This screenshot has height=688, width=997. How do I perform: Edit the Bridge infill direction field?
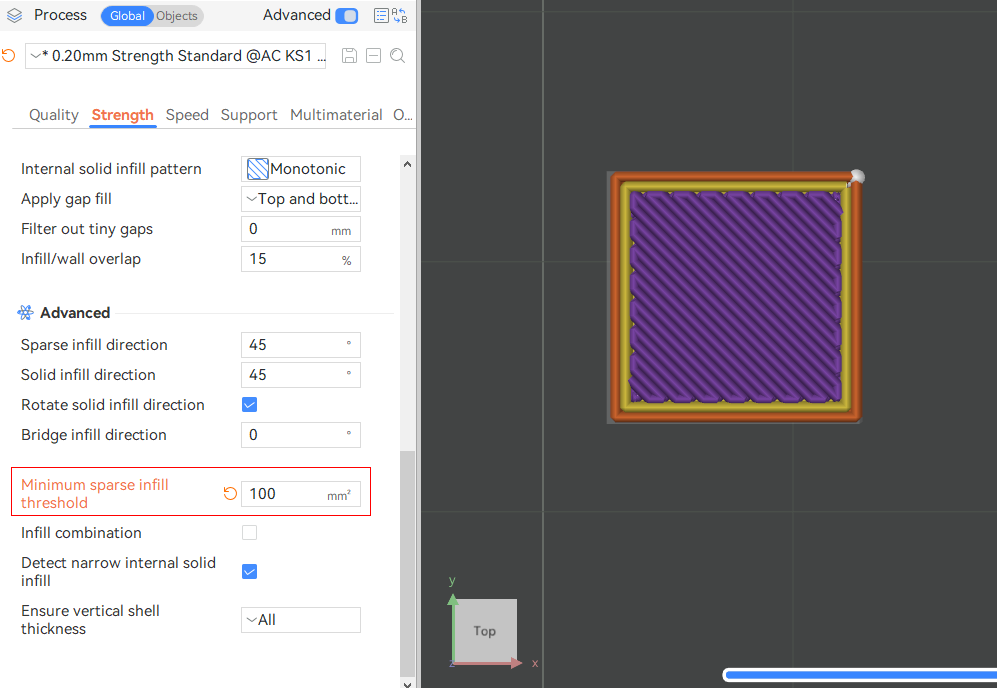coord(301,435)
